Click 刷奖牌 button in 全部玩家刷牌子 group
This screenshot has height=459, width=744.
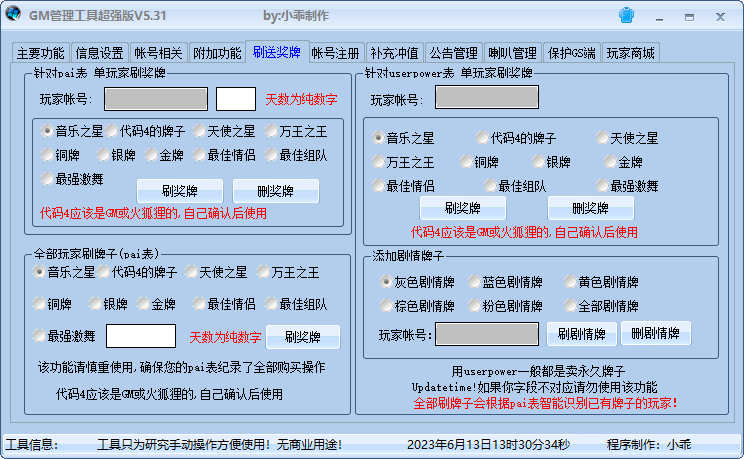click(x=303, y=337)
